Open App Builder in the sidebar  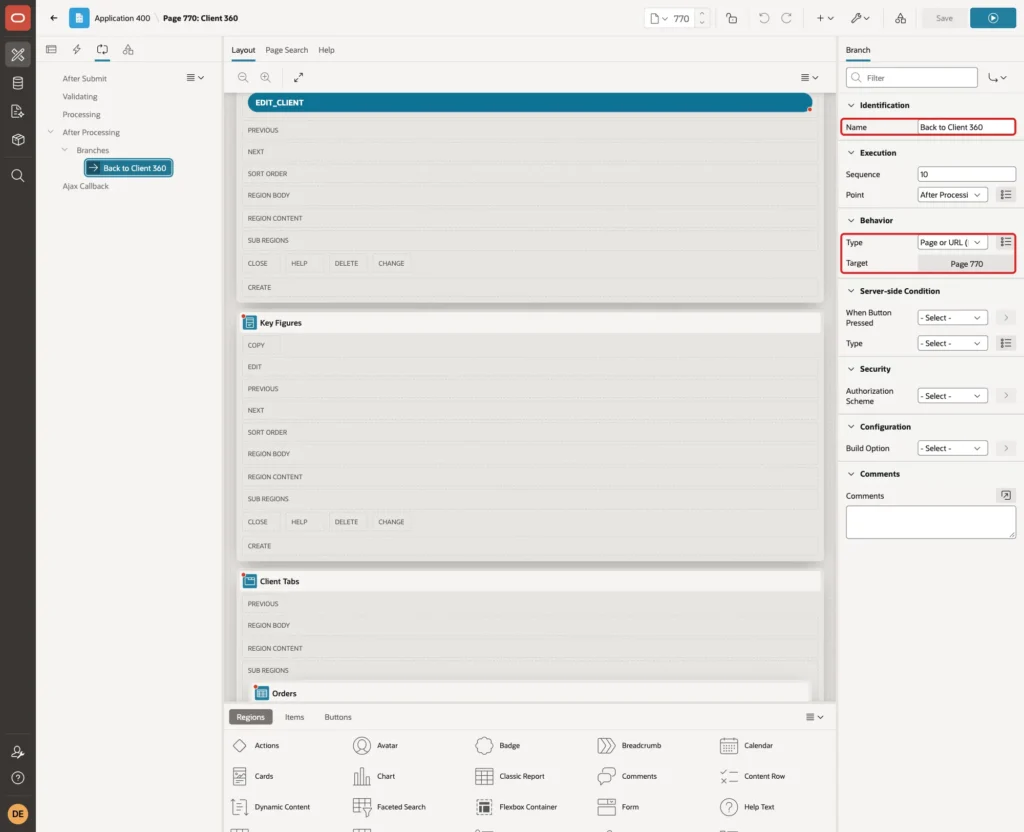tap(18, 55)
